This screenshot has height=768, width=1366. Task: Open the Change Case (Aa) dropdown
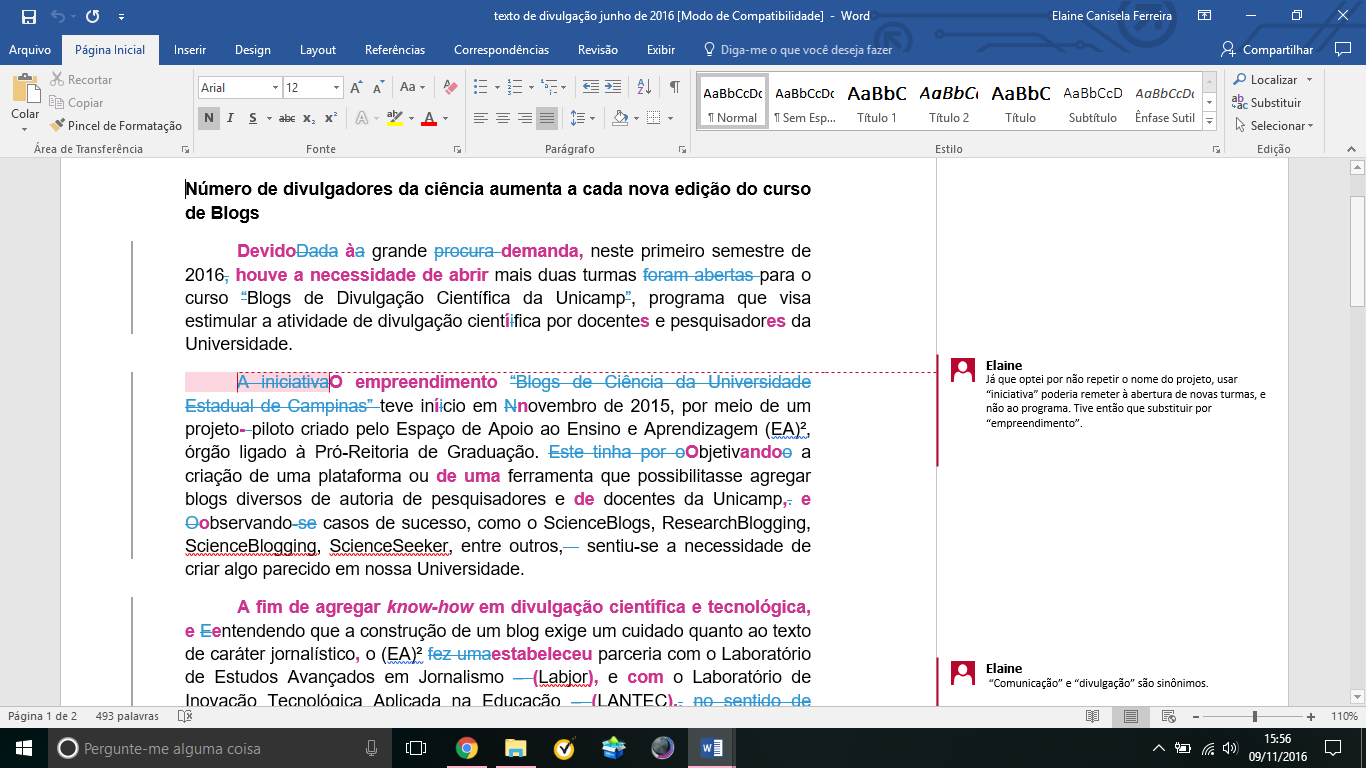(413, 87)
